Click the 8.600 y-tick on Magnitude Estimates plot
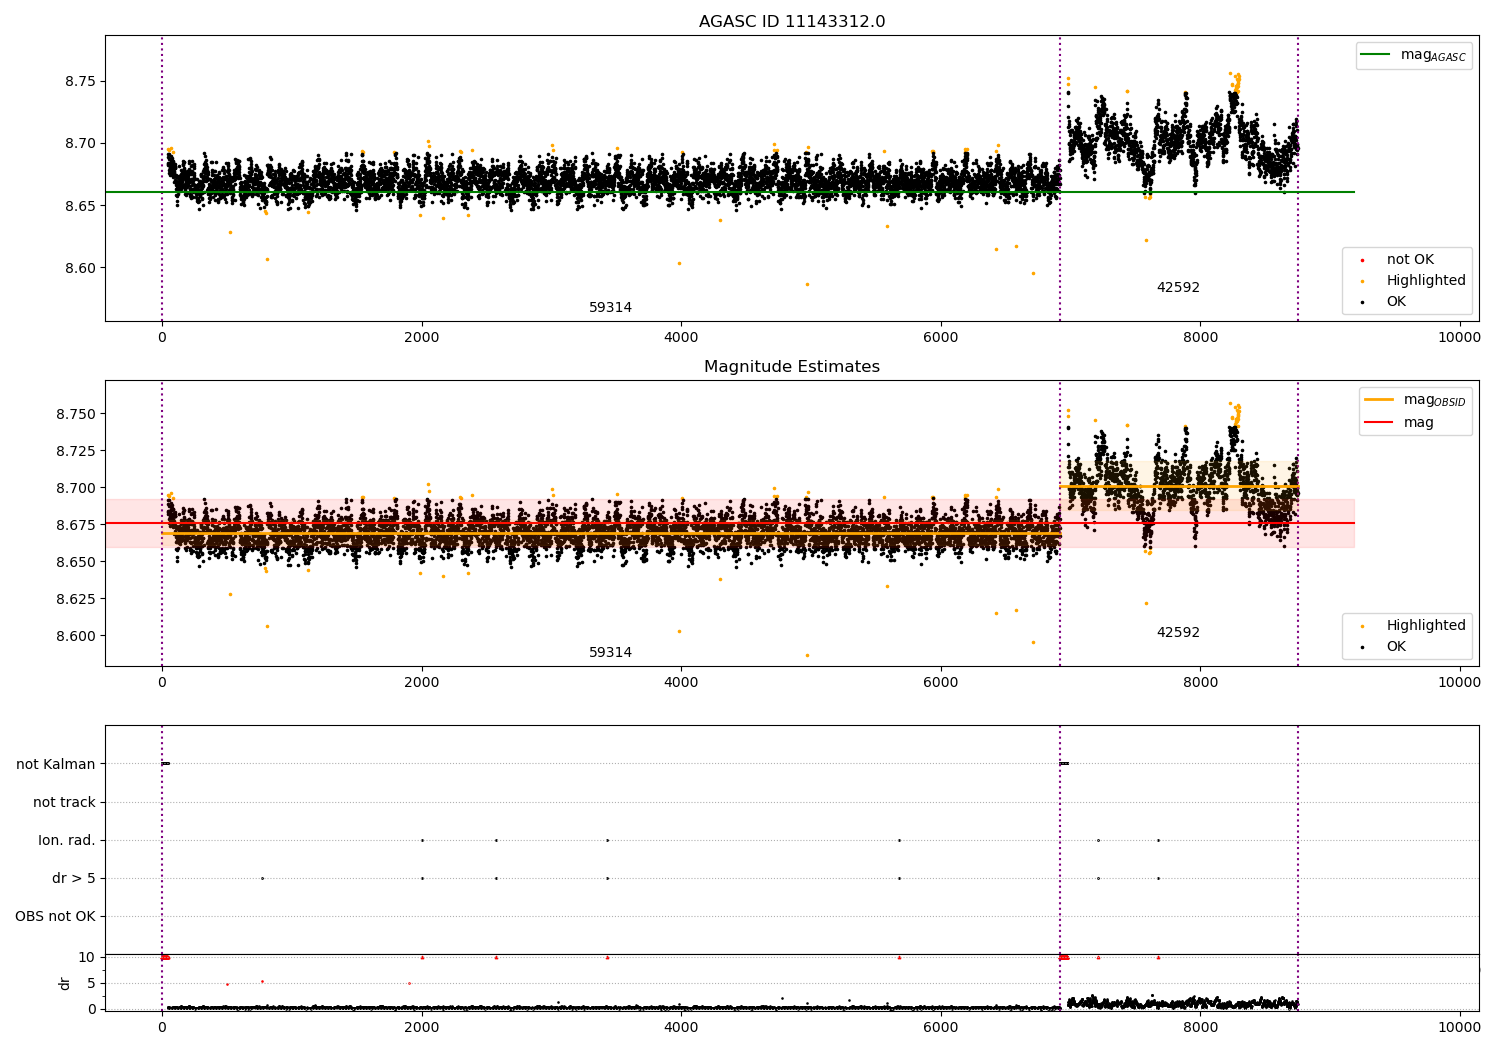The image size is (1500, 1050). pos(77,636)
